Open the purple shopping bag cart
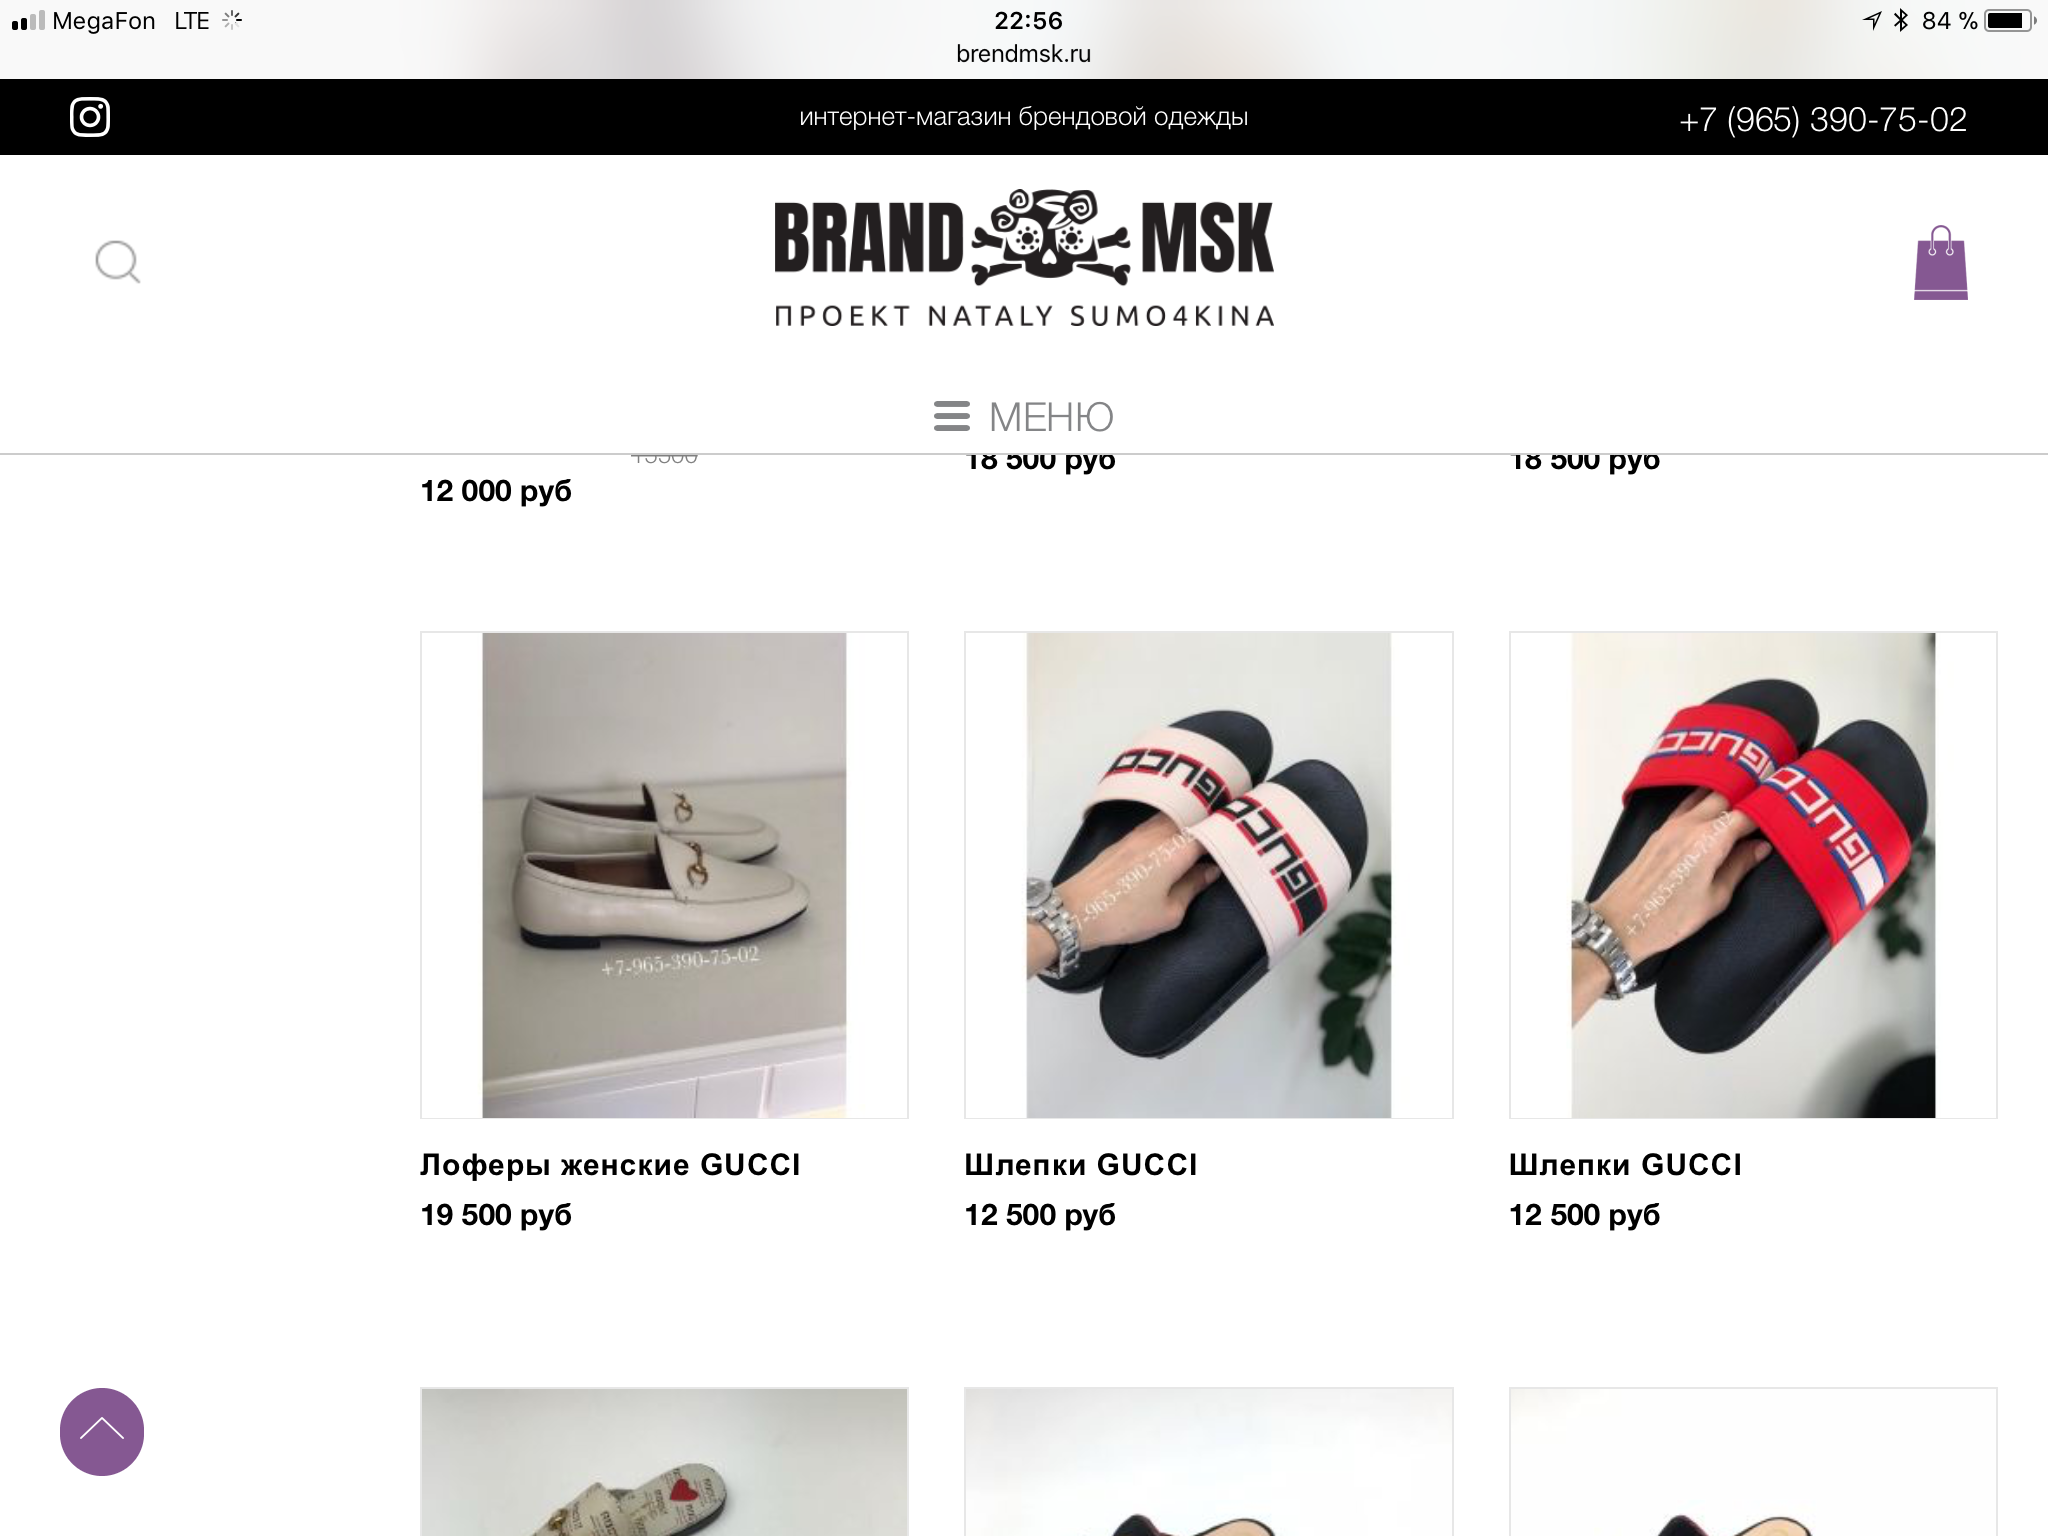Viewport: 2048px width, 1536px height. coord(1940,263)
